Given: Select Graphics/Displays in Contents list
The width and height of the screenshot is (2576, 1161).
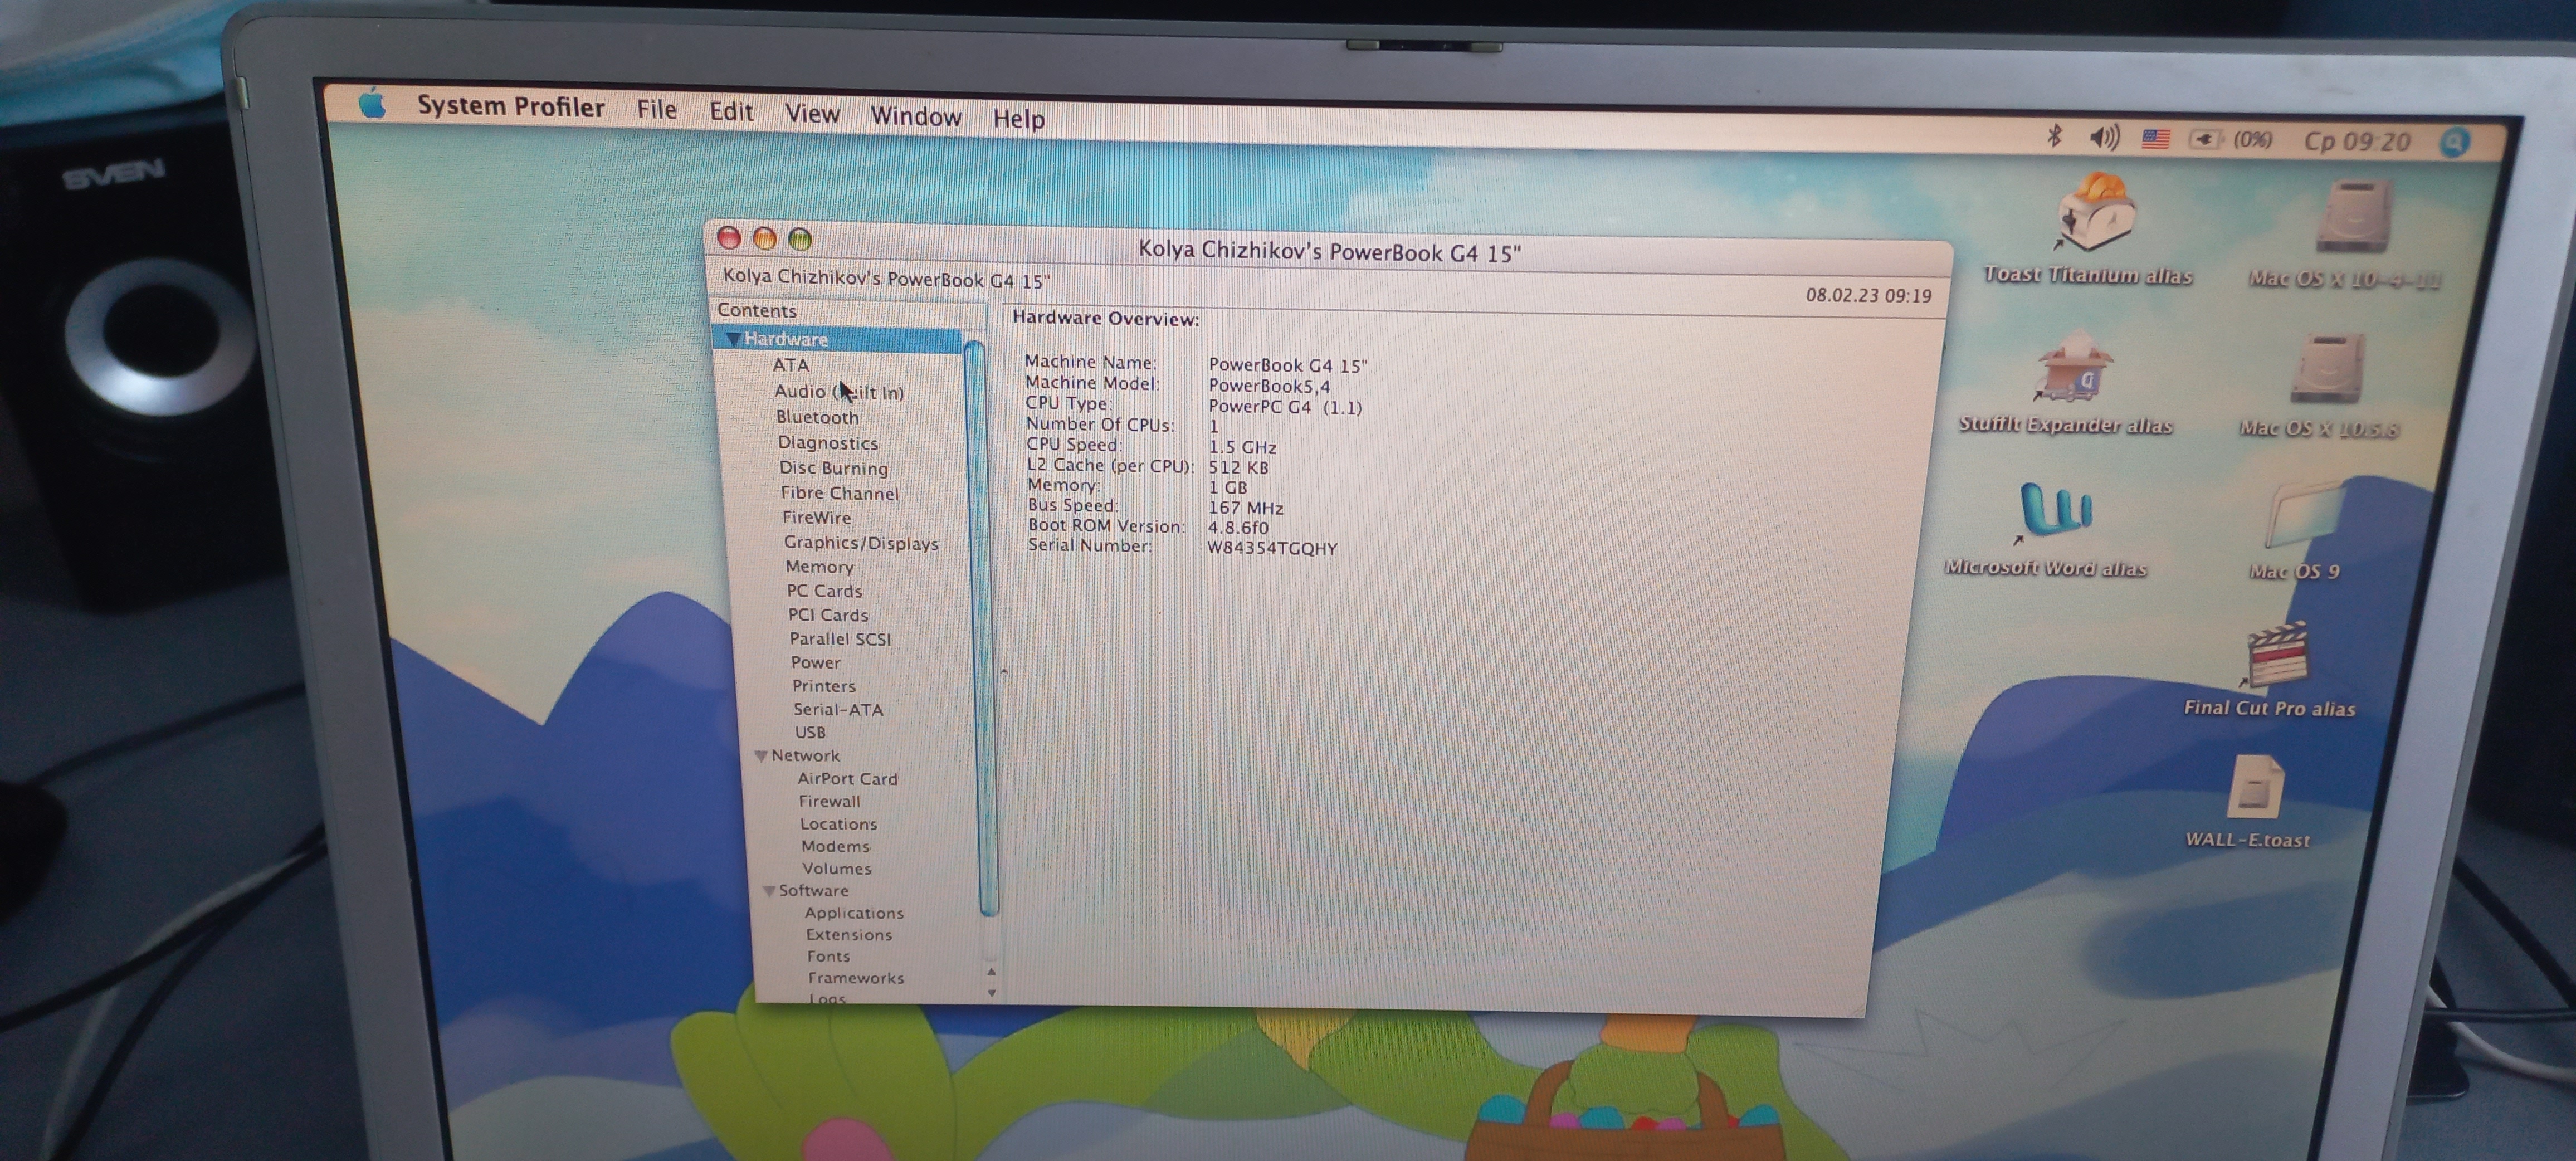Looking at the screenshot, I should click(x=860, y=543).
